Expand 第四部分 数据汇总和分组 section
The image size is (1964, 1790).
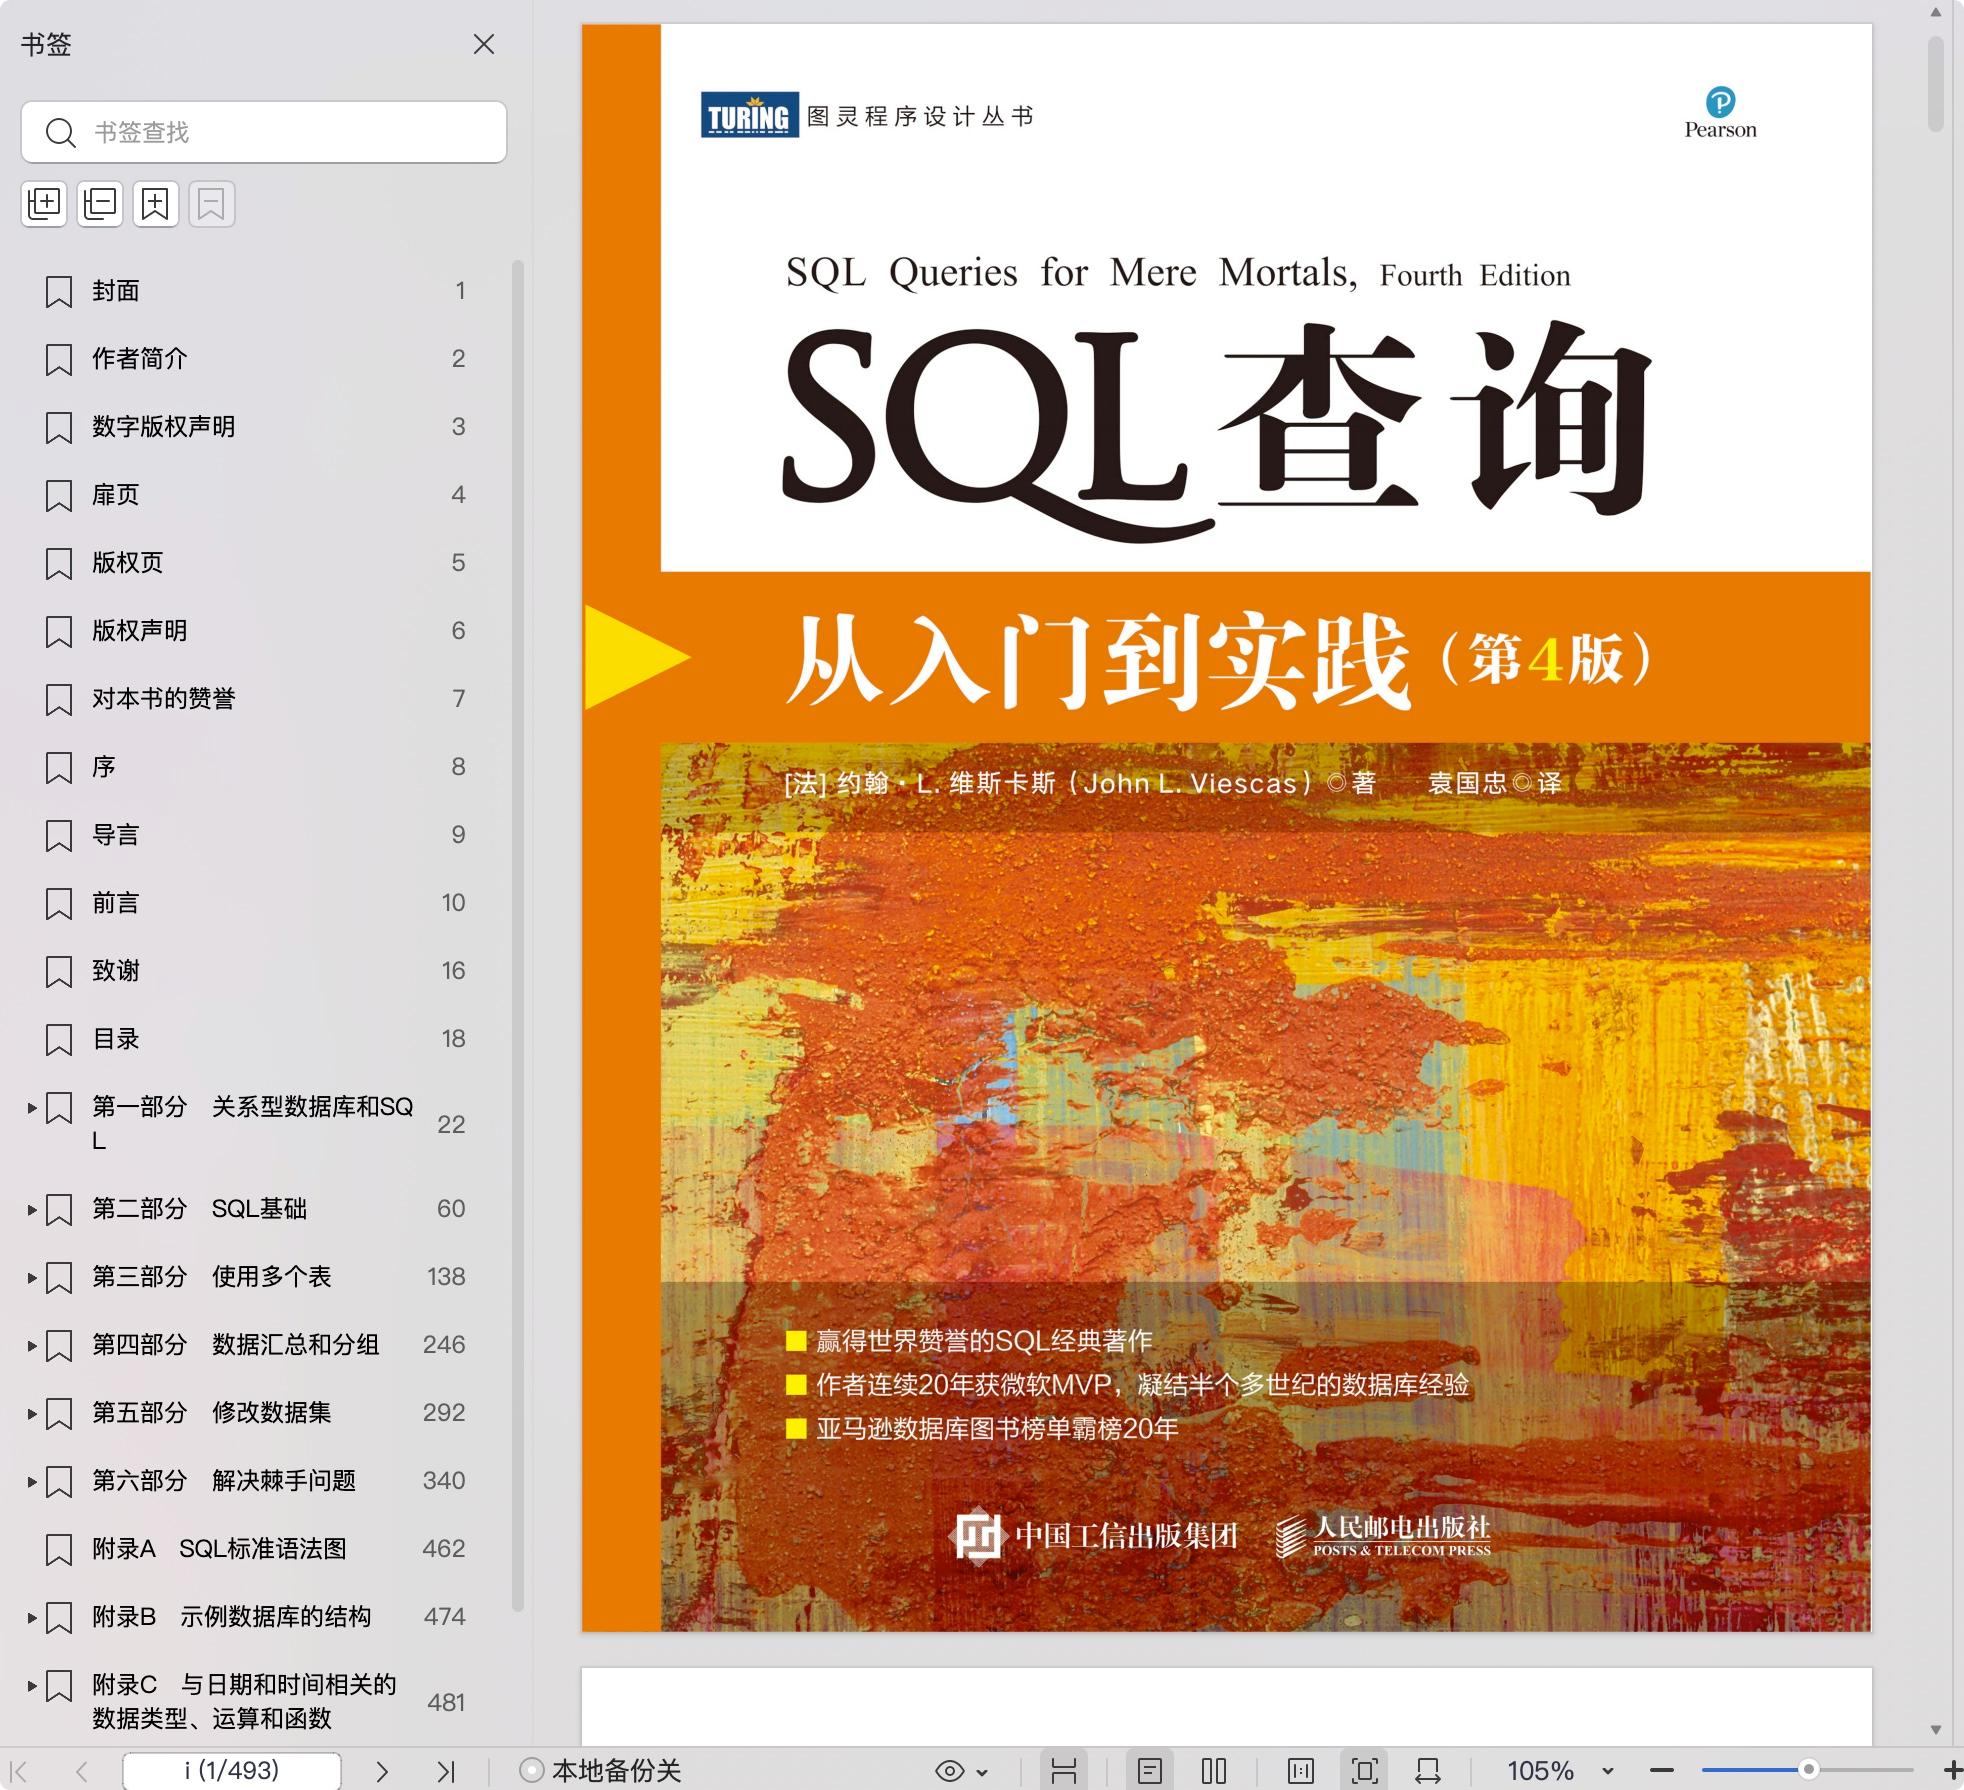[32, 1346]
